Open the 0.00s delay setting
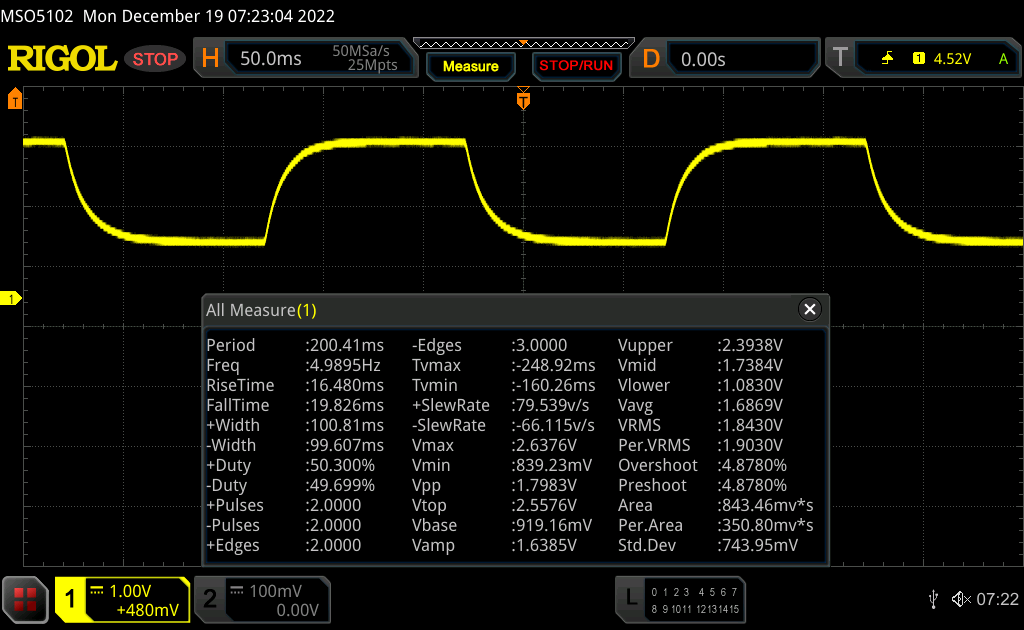This screenshot has height=630, width=1024. (703, 59)
